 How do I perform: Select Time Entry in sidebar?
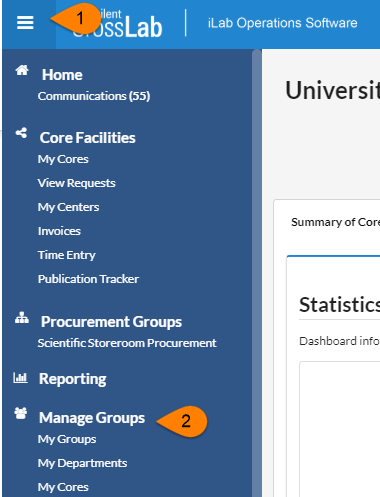click(x=67, y=255)
